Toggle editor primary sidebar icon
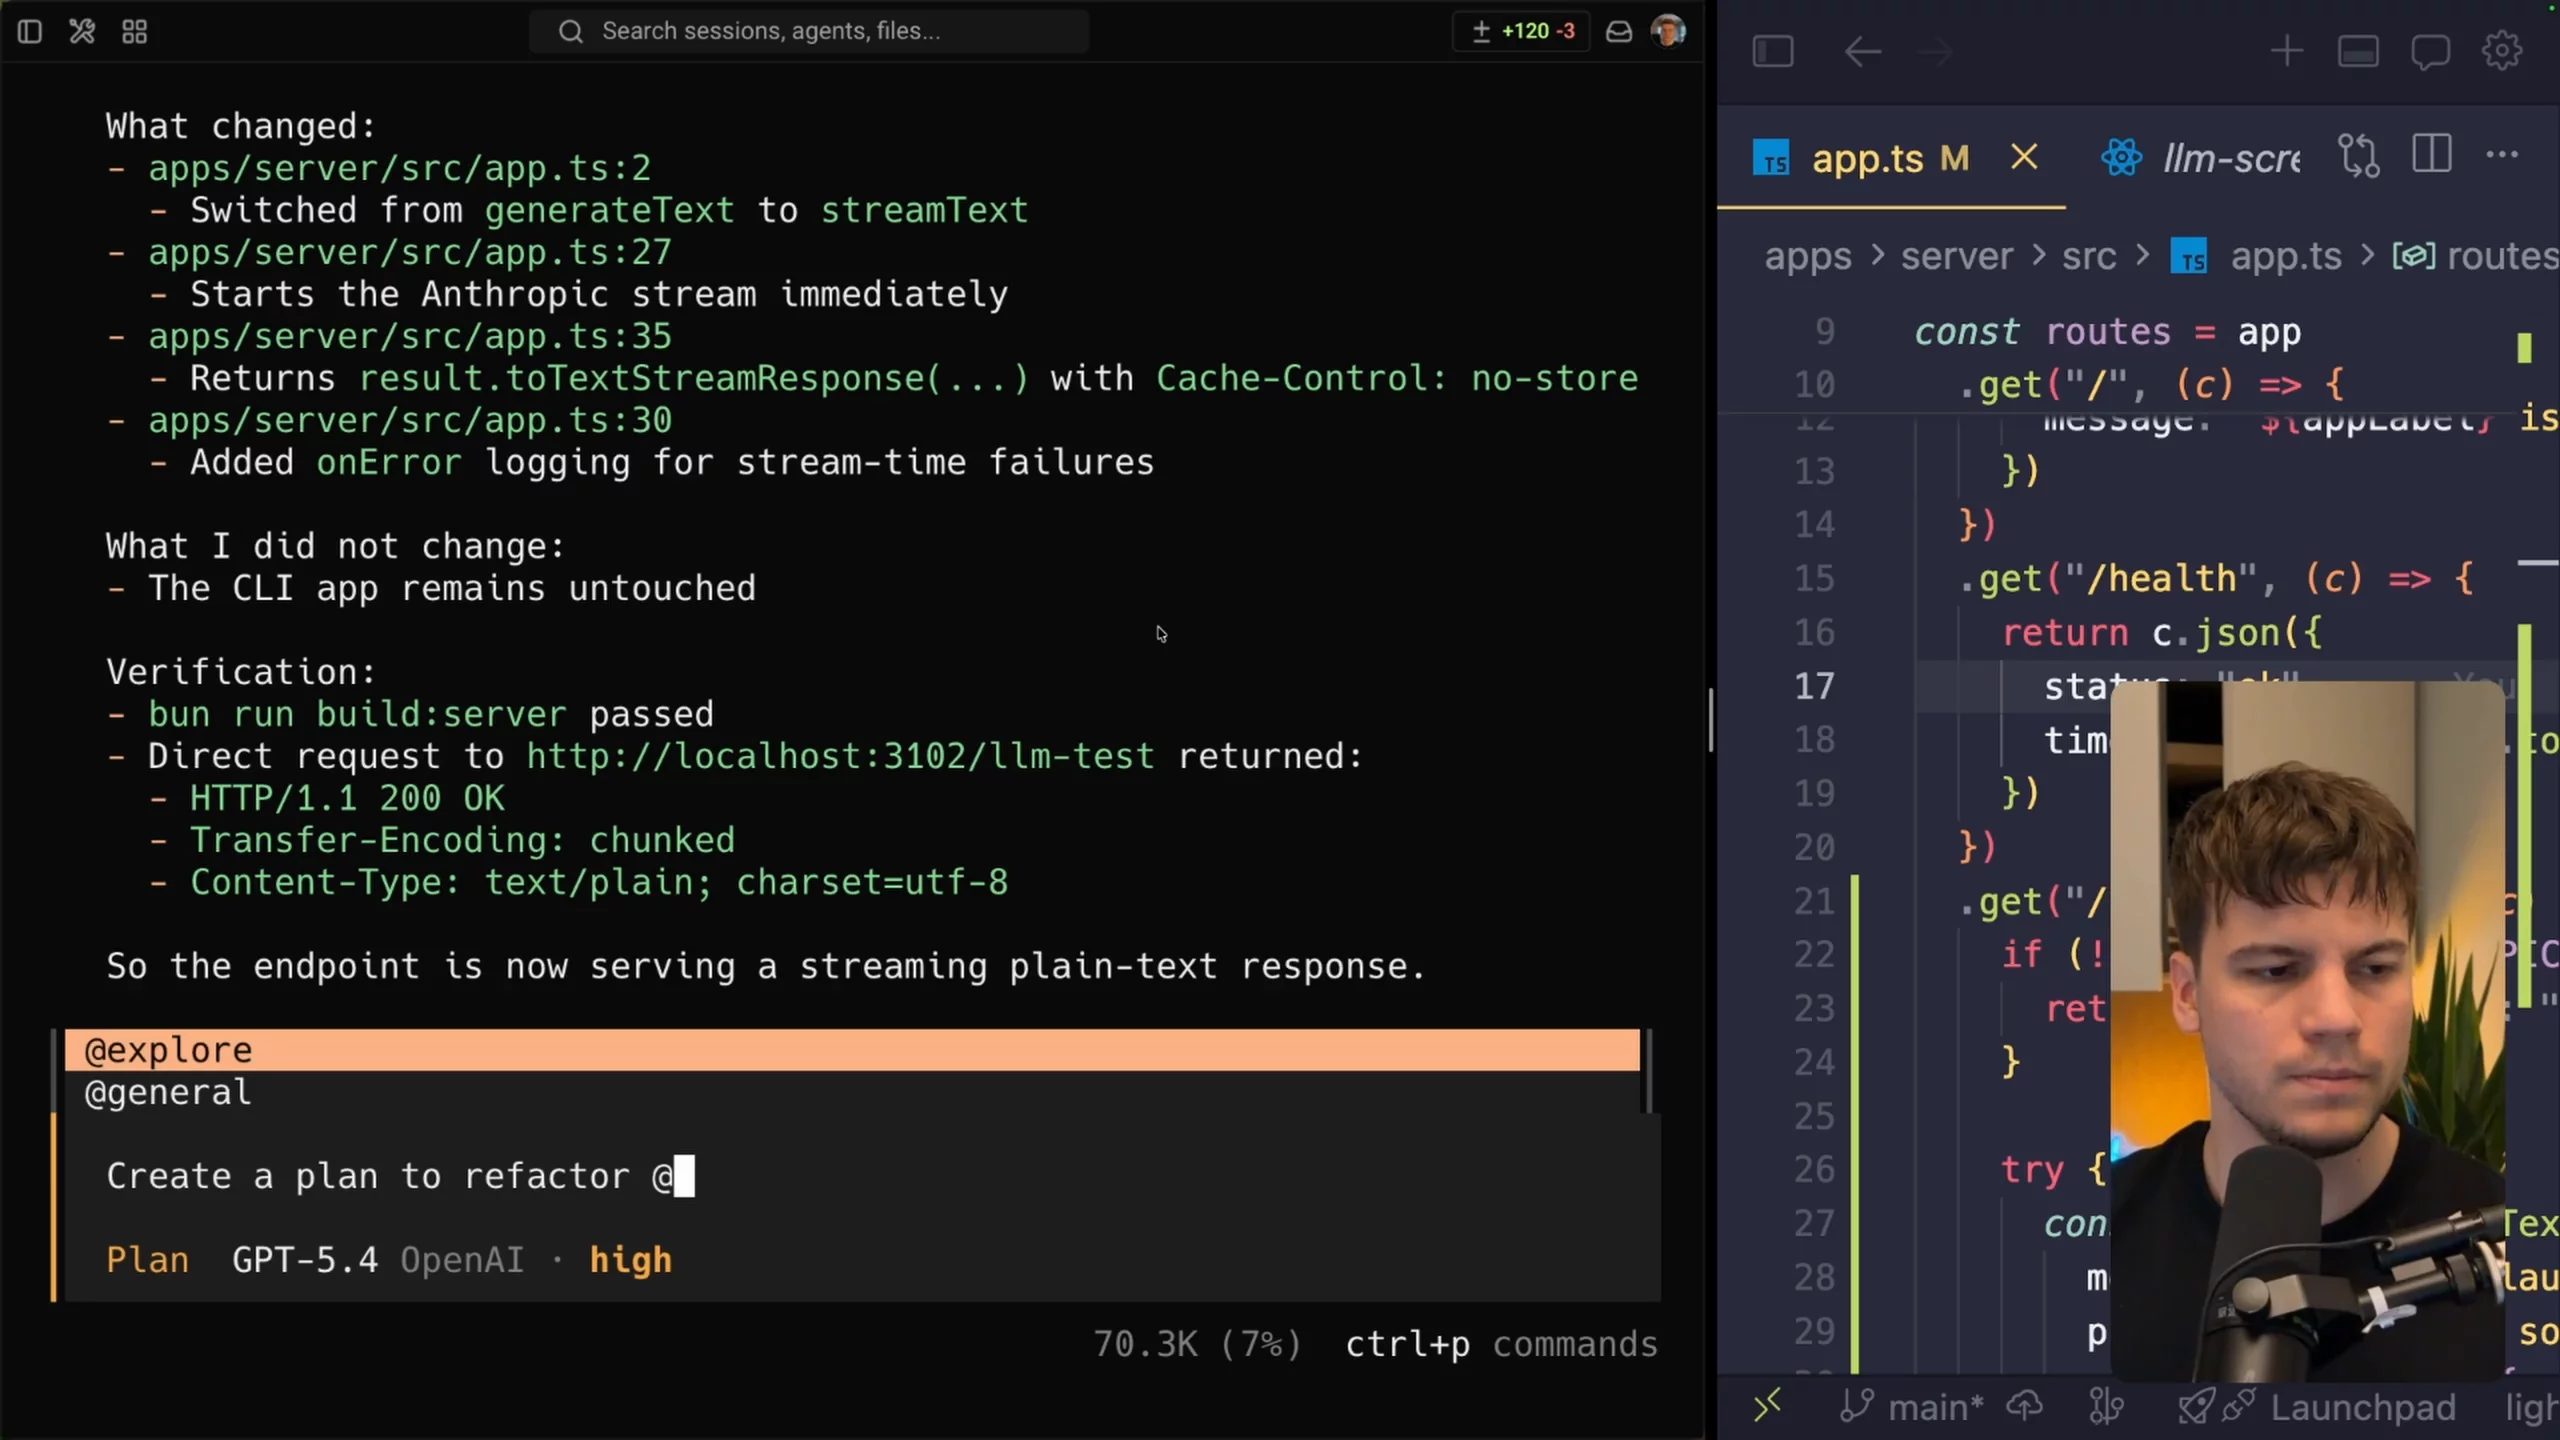Viewport: 2560px width, 1440px height. pyautogui.click(x=1773, y=51)
